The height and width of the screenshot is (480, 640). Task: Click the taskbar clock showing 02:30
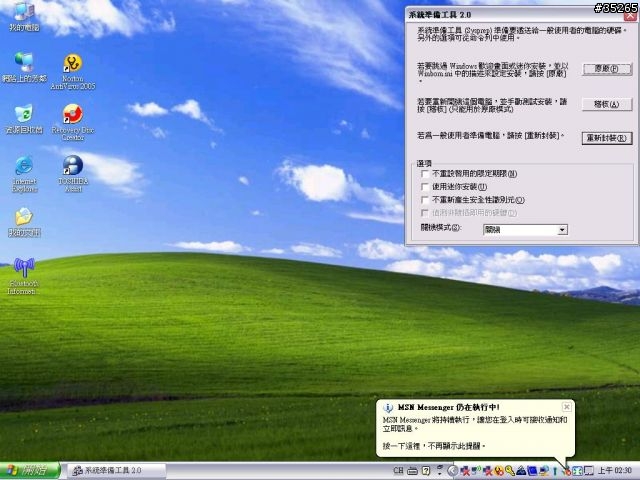coord(615,471)
